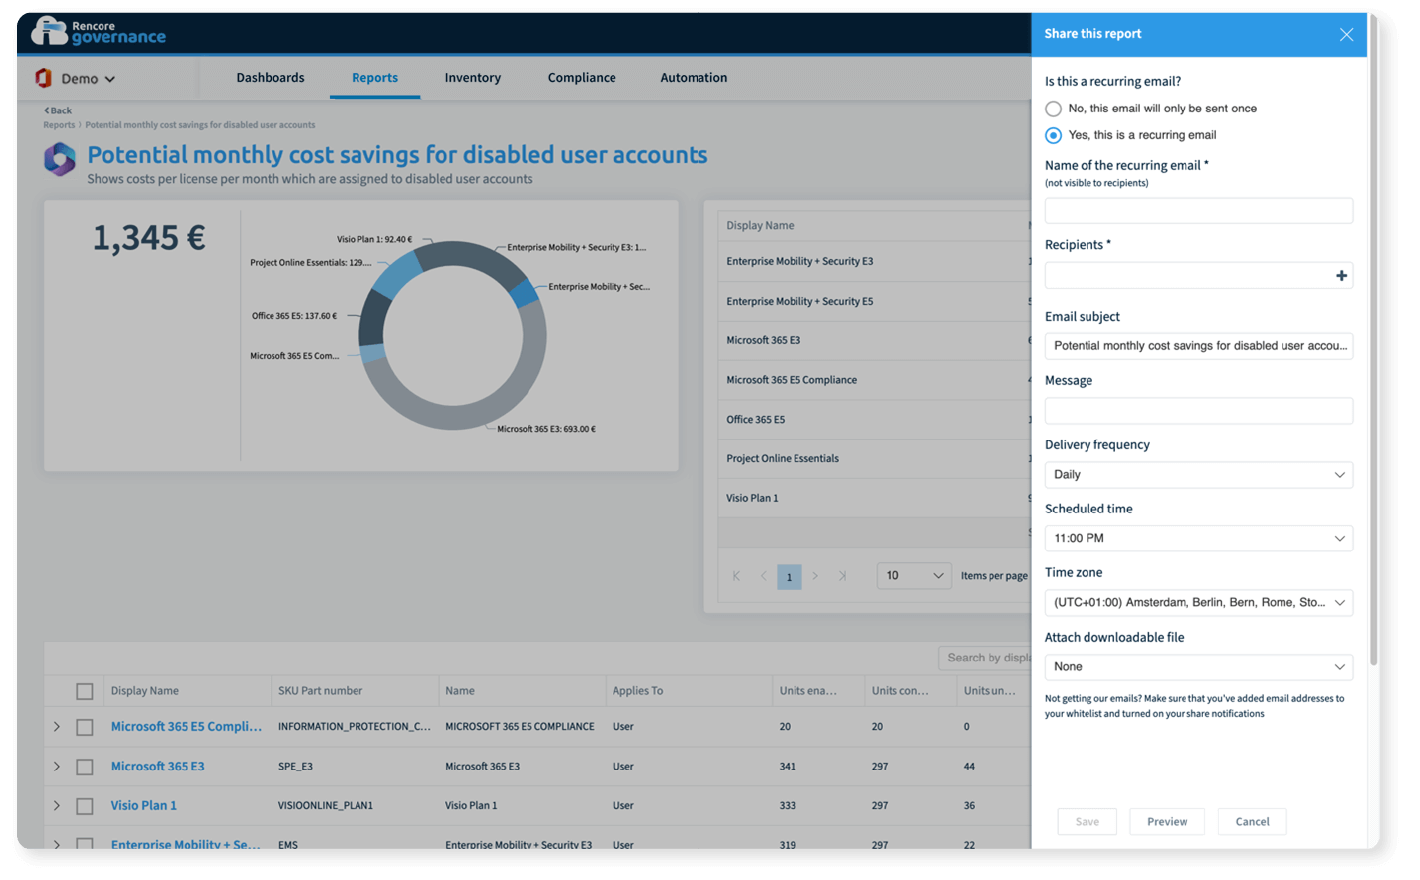The height and width of the screenshot is (880, 1420).
Task: Select 'No, this email will only be sent once'
Action: [x=1053, y=109]
